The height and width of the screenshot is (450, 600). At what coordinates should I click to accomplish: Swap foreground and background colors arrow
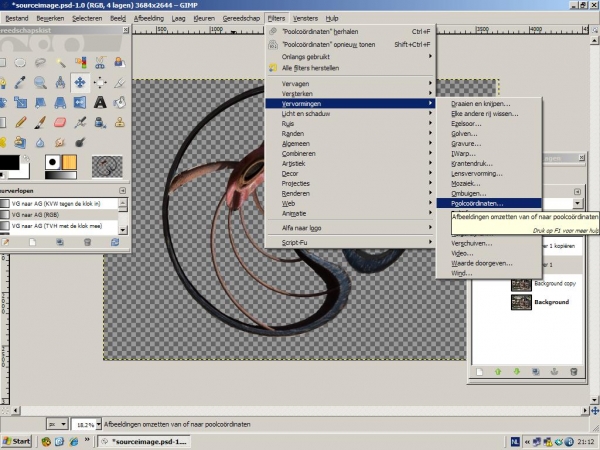[x=26, y=158]
